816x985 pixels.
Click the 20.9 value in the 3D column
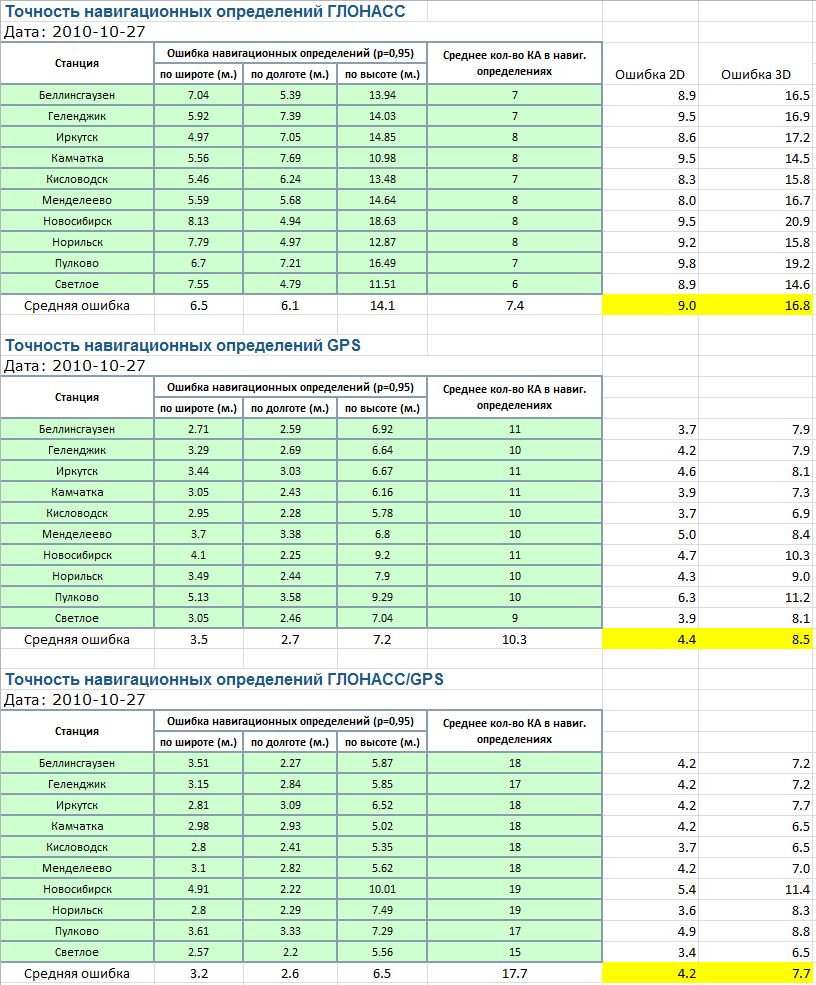[796, 221]
